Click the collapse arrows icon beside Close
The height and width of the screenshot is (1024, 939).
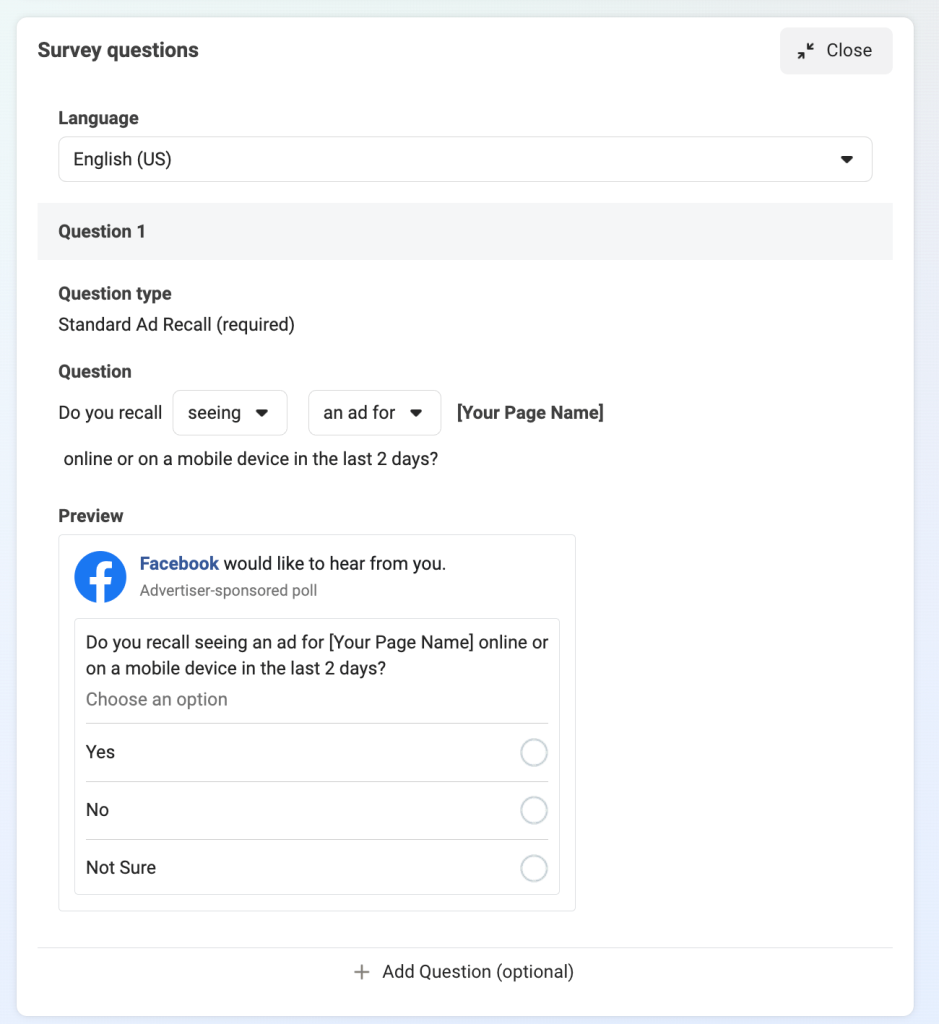click(806, 51)
